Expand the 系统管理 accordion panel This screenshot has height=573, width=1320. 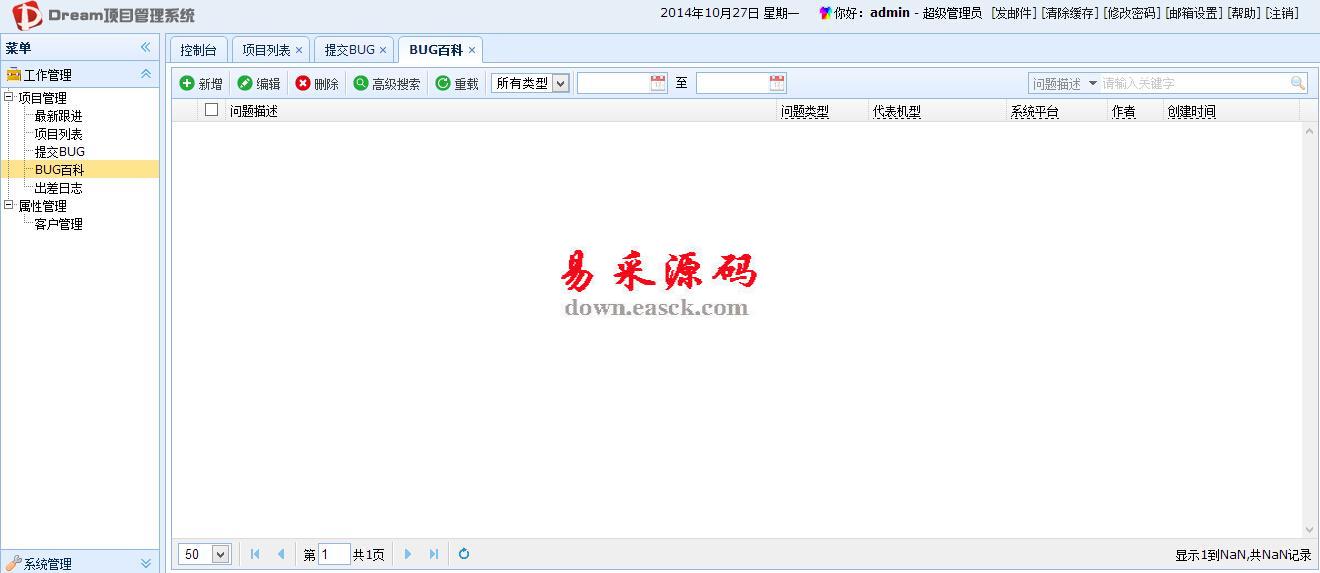point(145,563)
